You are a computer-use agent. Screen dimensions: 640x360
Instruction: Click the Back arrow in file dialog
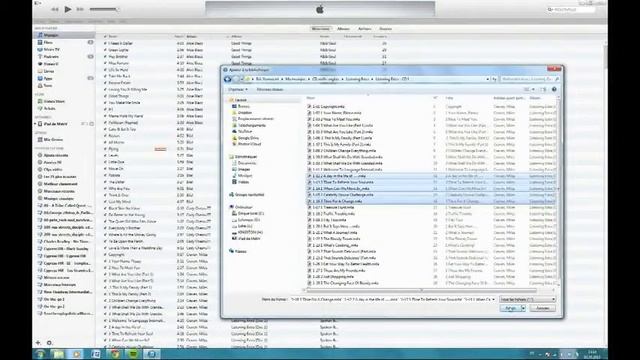click(228, 79)
